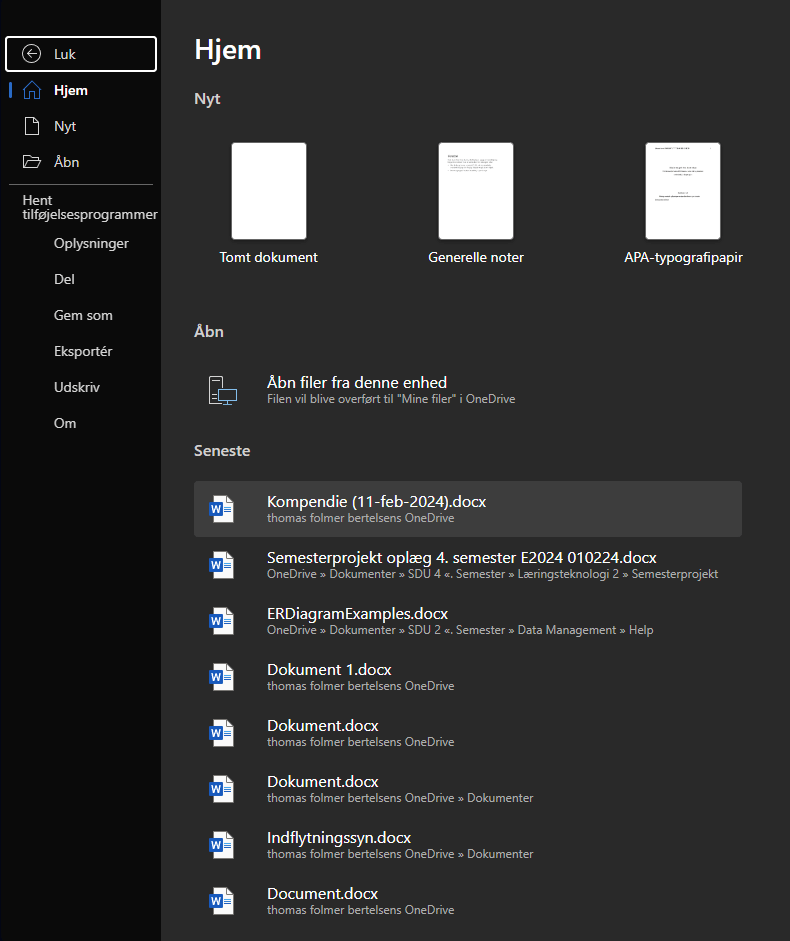Viewport: 790px width, 941px height.
Task: Open Hent tilføjelsesprogrammer
Action: tap(90, 207)
